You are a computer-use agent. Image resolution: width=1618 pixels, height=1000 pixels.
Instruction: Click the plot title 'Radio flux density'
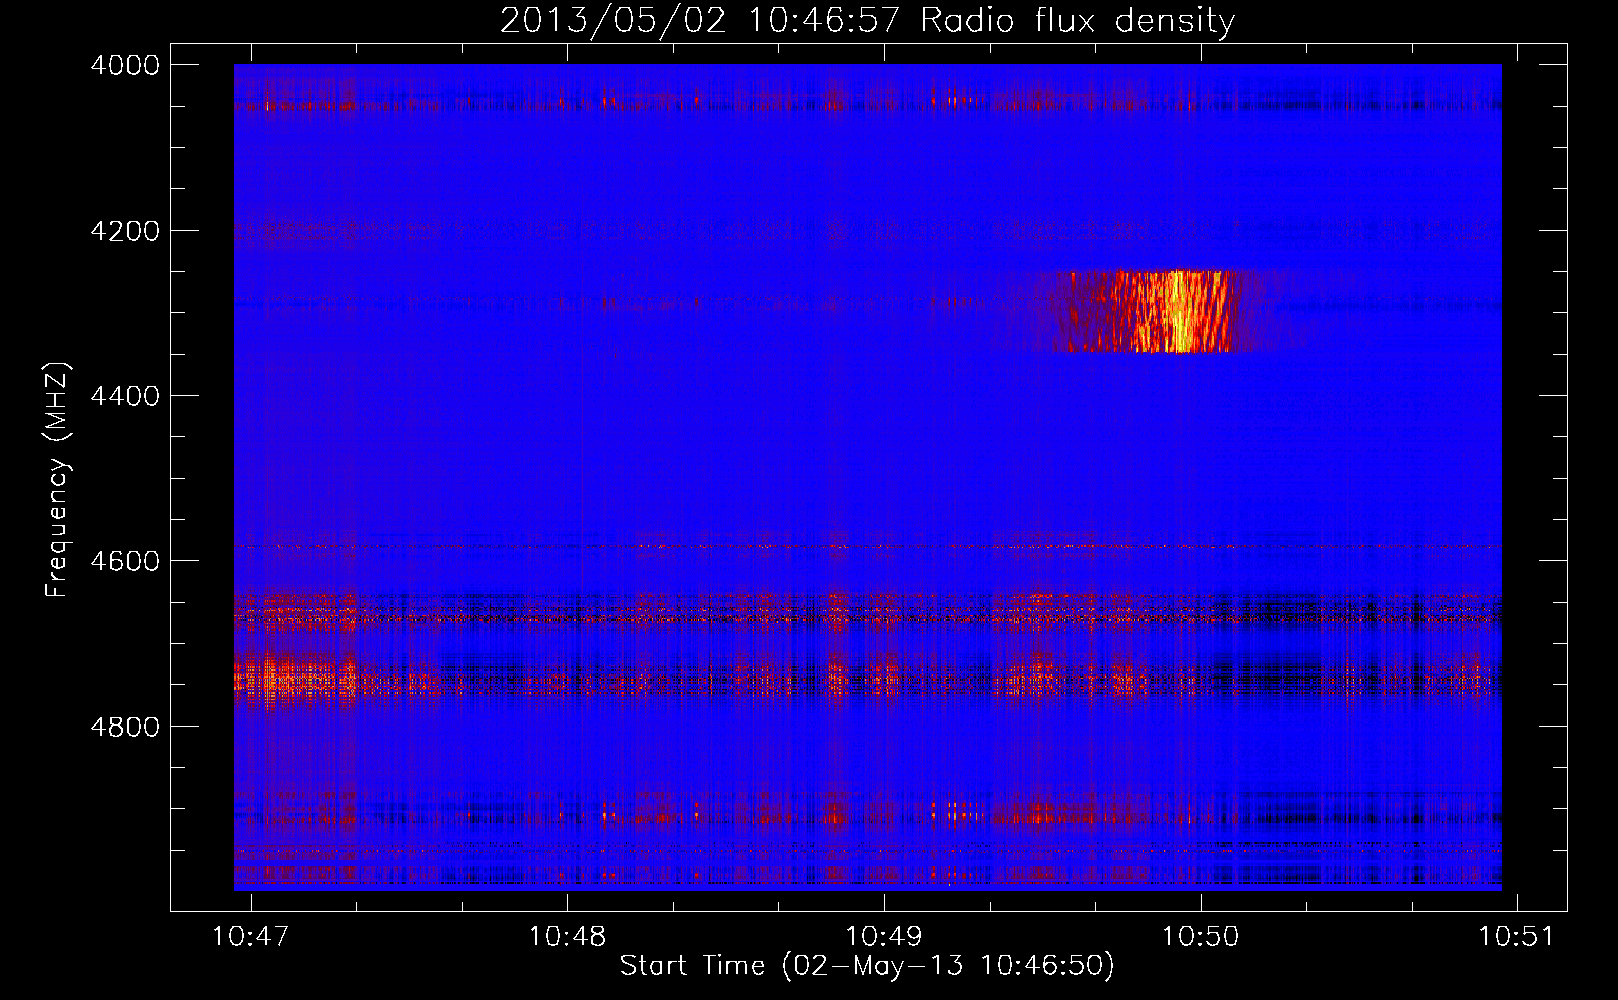pyautogui.click(x=1077, y=21)
